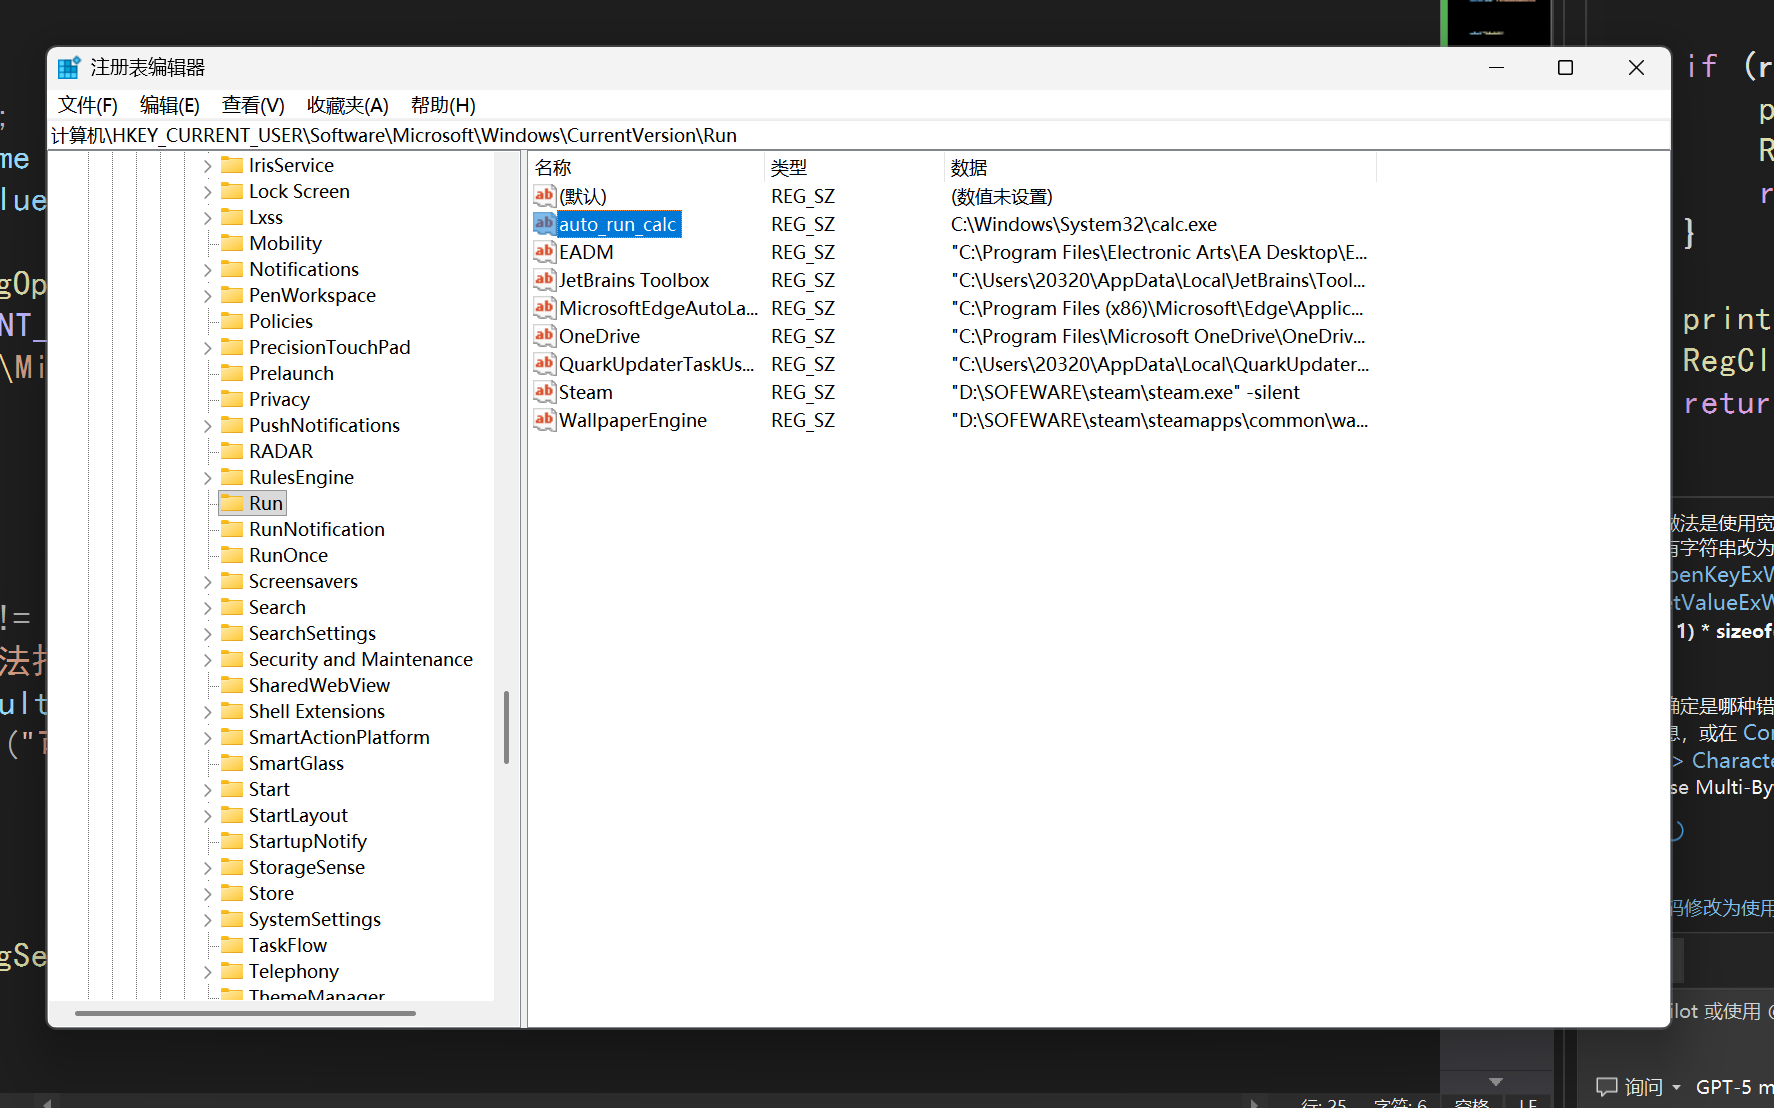Image resolution: width=1774 pixels, height=1108 pixels.
Task: Sort by the 类型 column header
Action: [x=854, y=167]
